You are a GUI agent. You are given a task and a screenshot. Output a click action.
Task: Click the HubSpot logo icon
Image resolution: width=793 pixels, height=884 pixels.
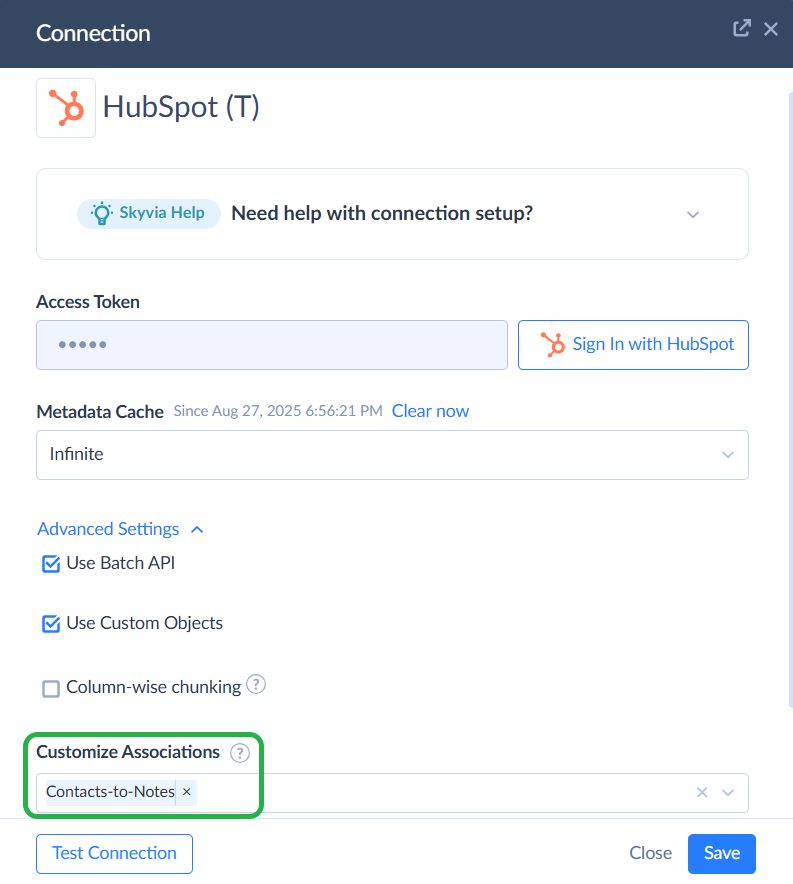[x=66, y=108]
